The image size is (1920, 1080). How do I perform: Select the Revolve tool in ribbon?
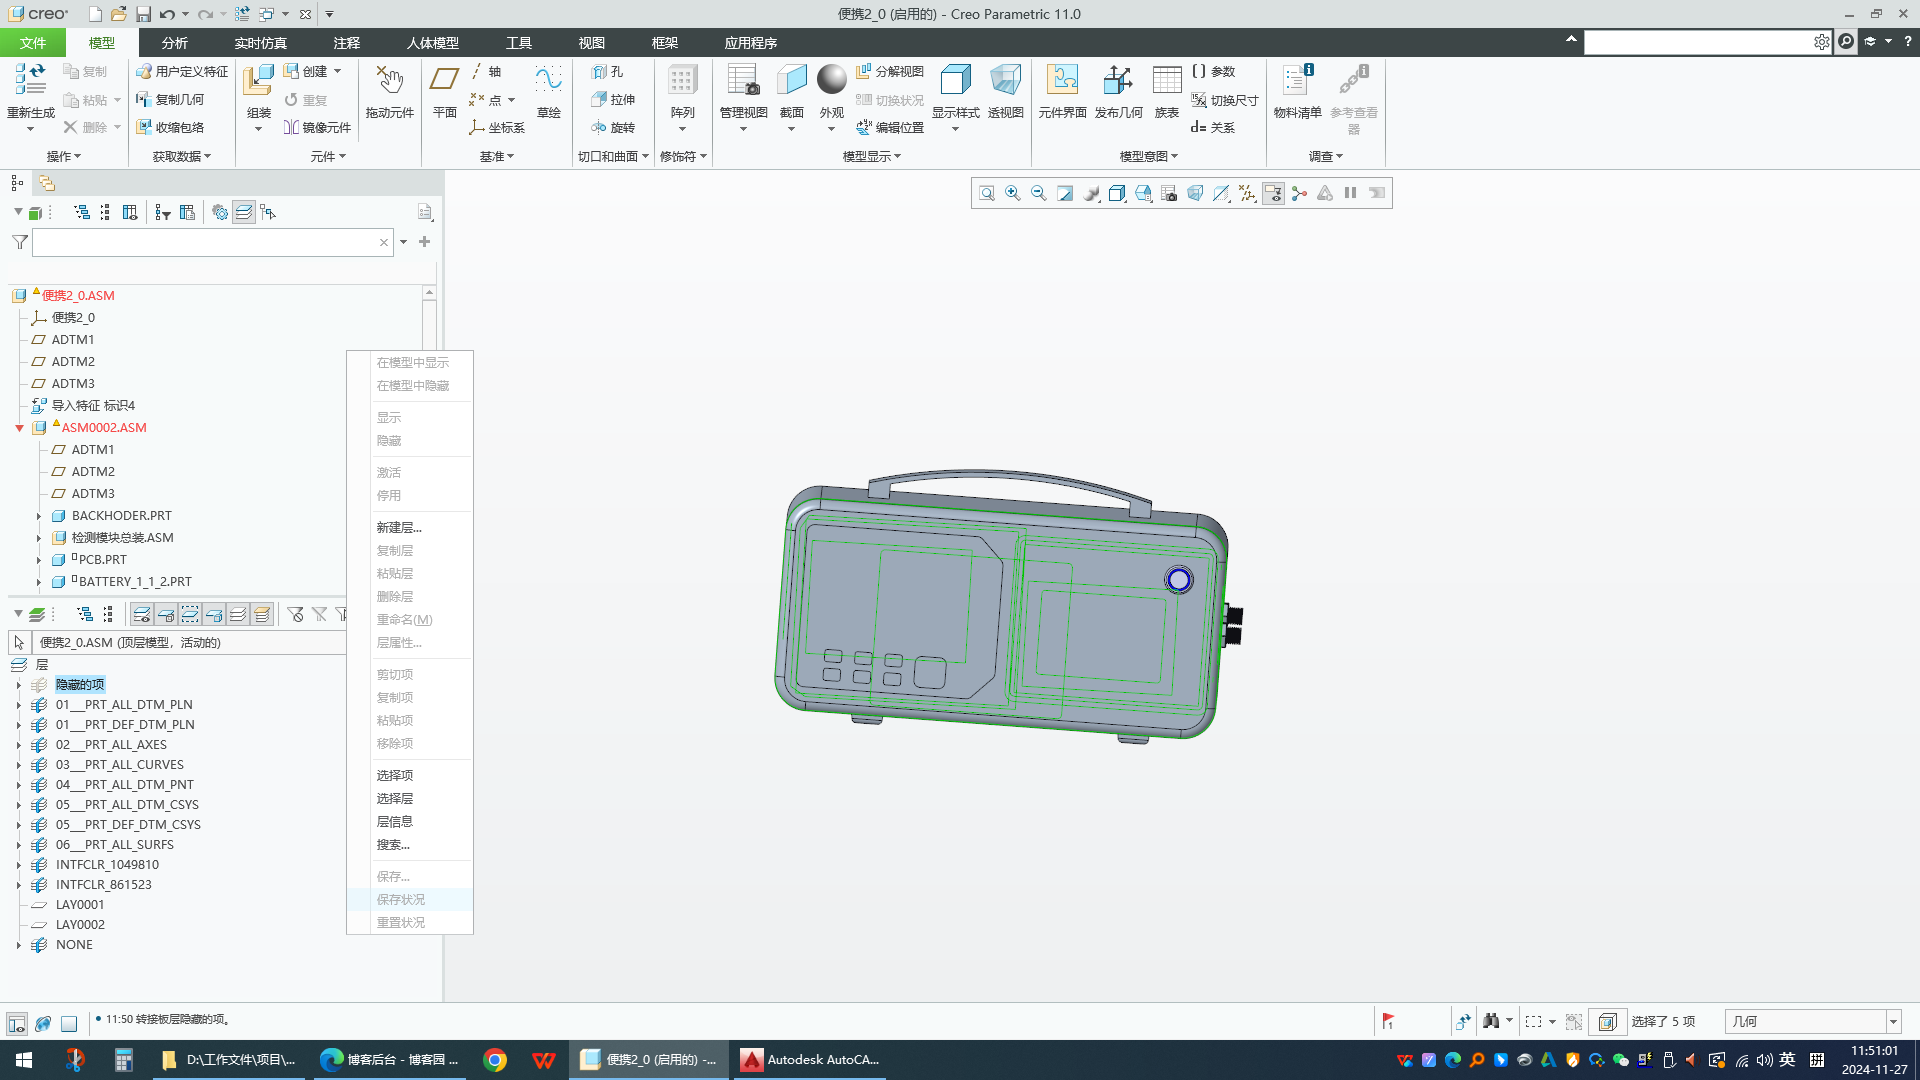(615, 127)
